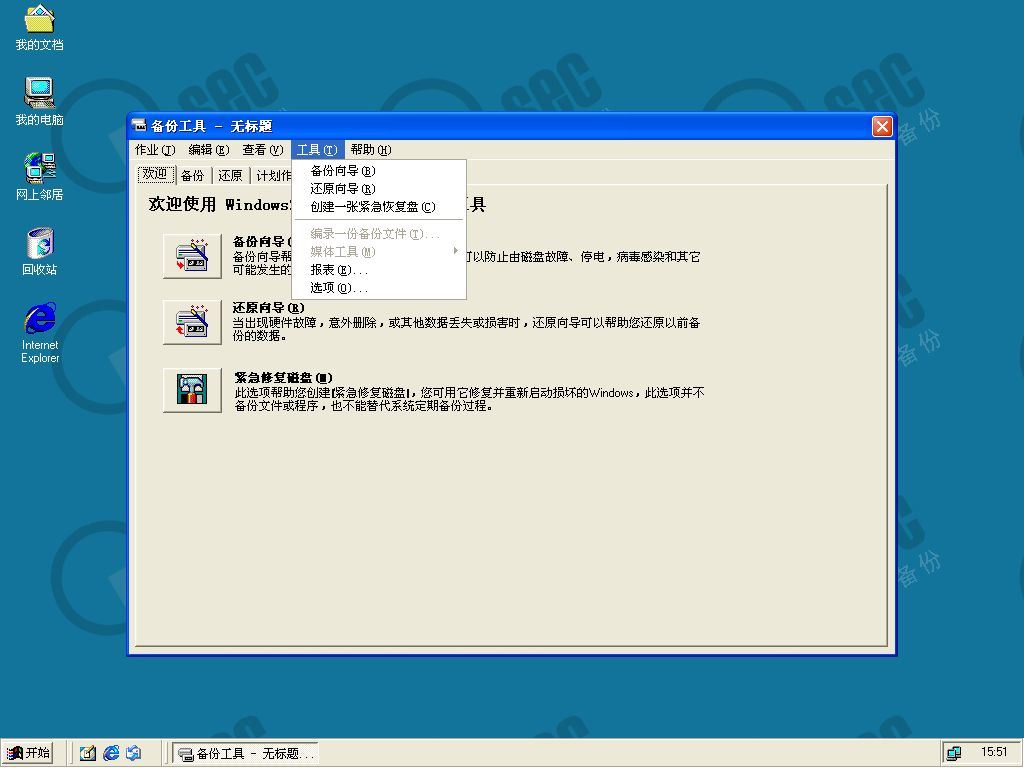The height and width of the screenshot is (768, 1024).
Task: Click 备份工具 - 无标题 taskbar button
Action: tap(246, 753)
